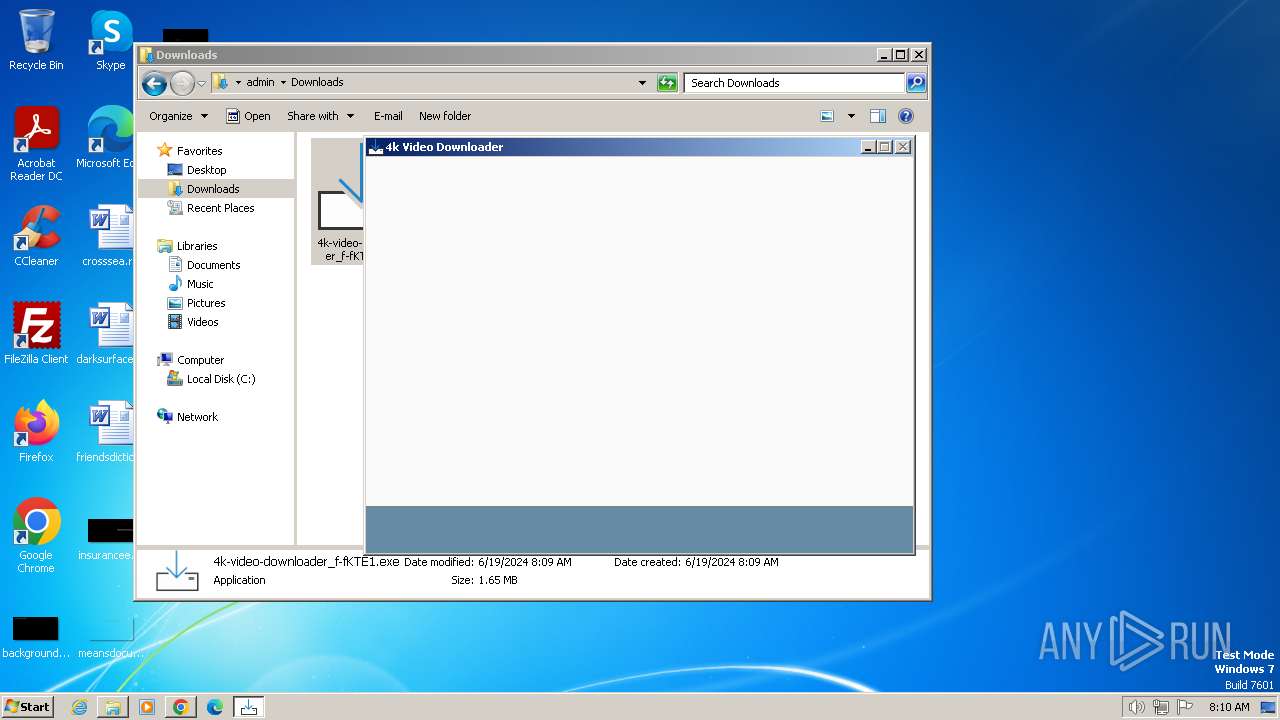Click the search magnifier button
1280x720 pixels.
[x=915, y=83]
